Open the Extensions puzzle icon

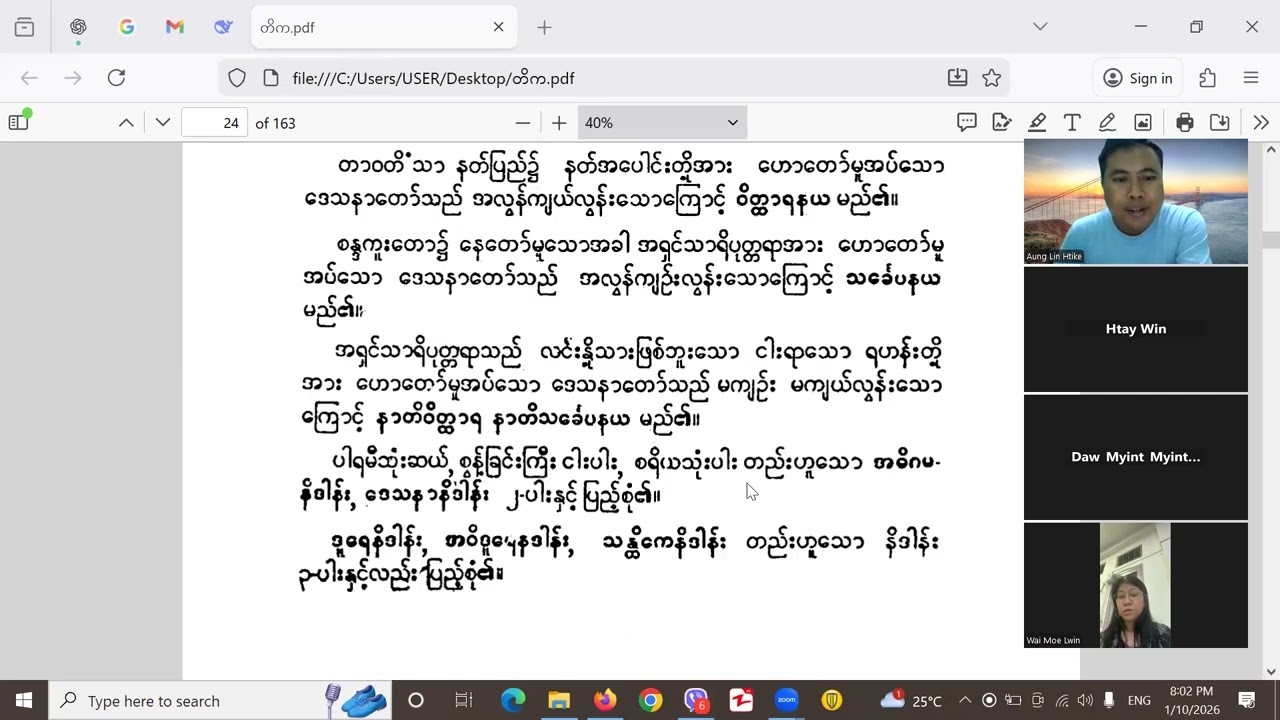[1207, 78]
